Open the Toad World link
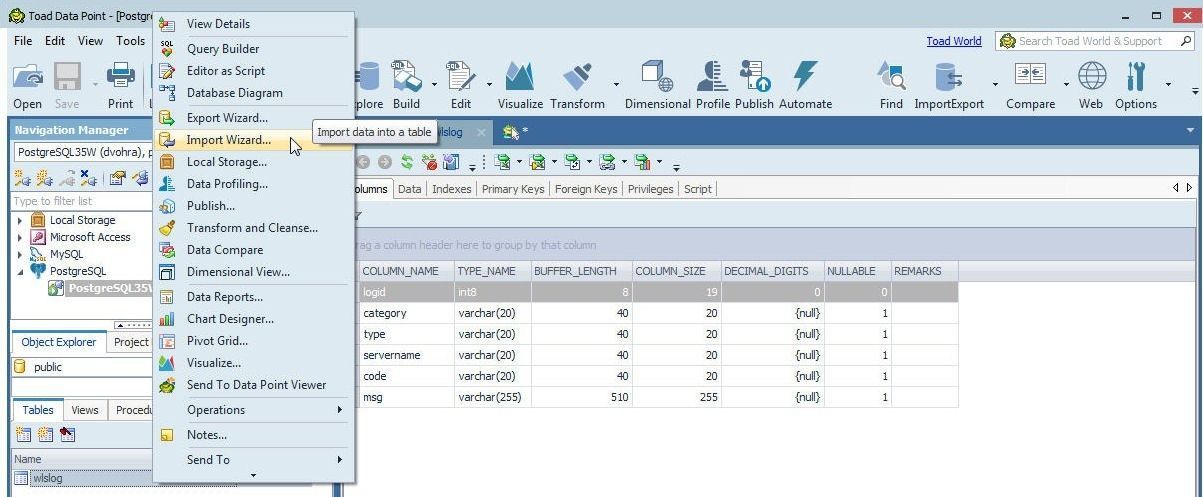The image size is (1203, 497). click(x=954, y=41)
